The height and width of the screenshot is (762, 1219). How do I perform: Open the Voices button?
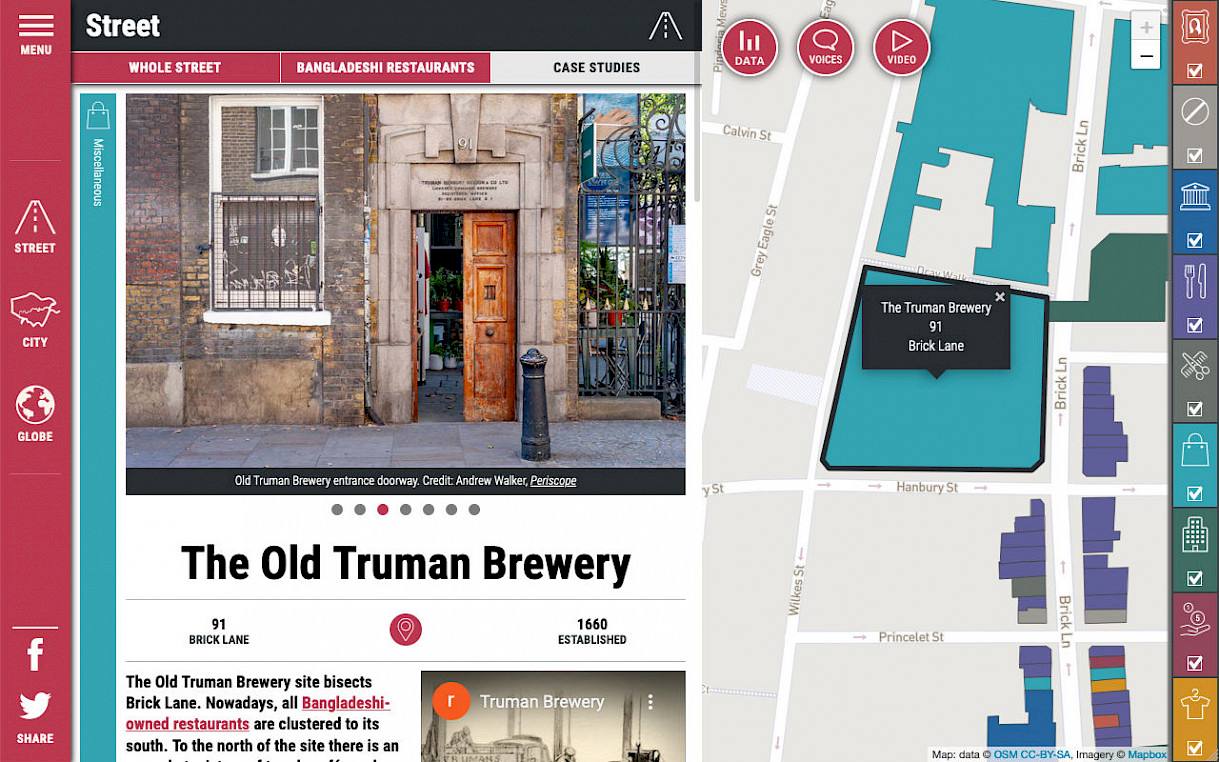[825, 48]
